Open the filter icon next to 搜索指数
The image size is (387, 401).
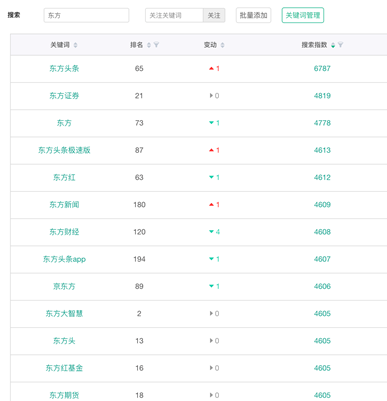[340, 45]
